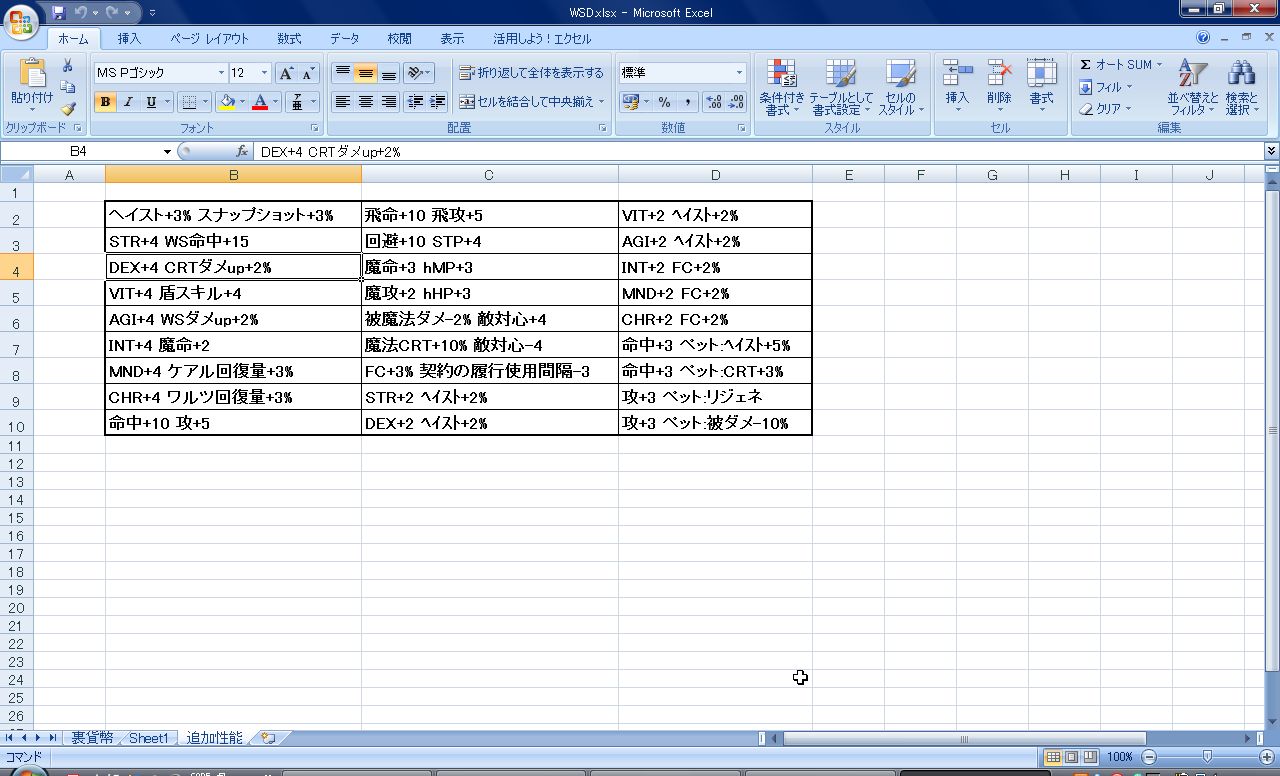Align cell text to the left
Image resolution: width=1280 pixels, height=776 pixels.
342,102
